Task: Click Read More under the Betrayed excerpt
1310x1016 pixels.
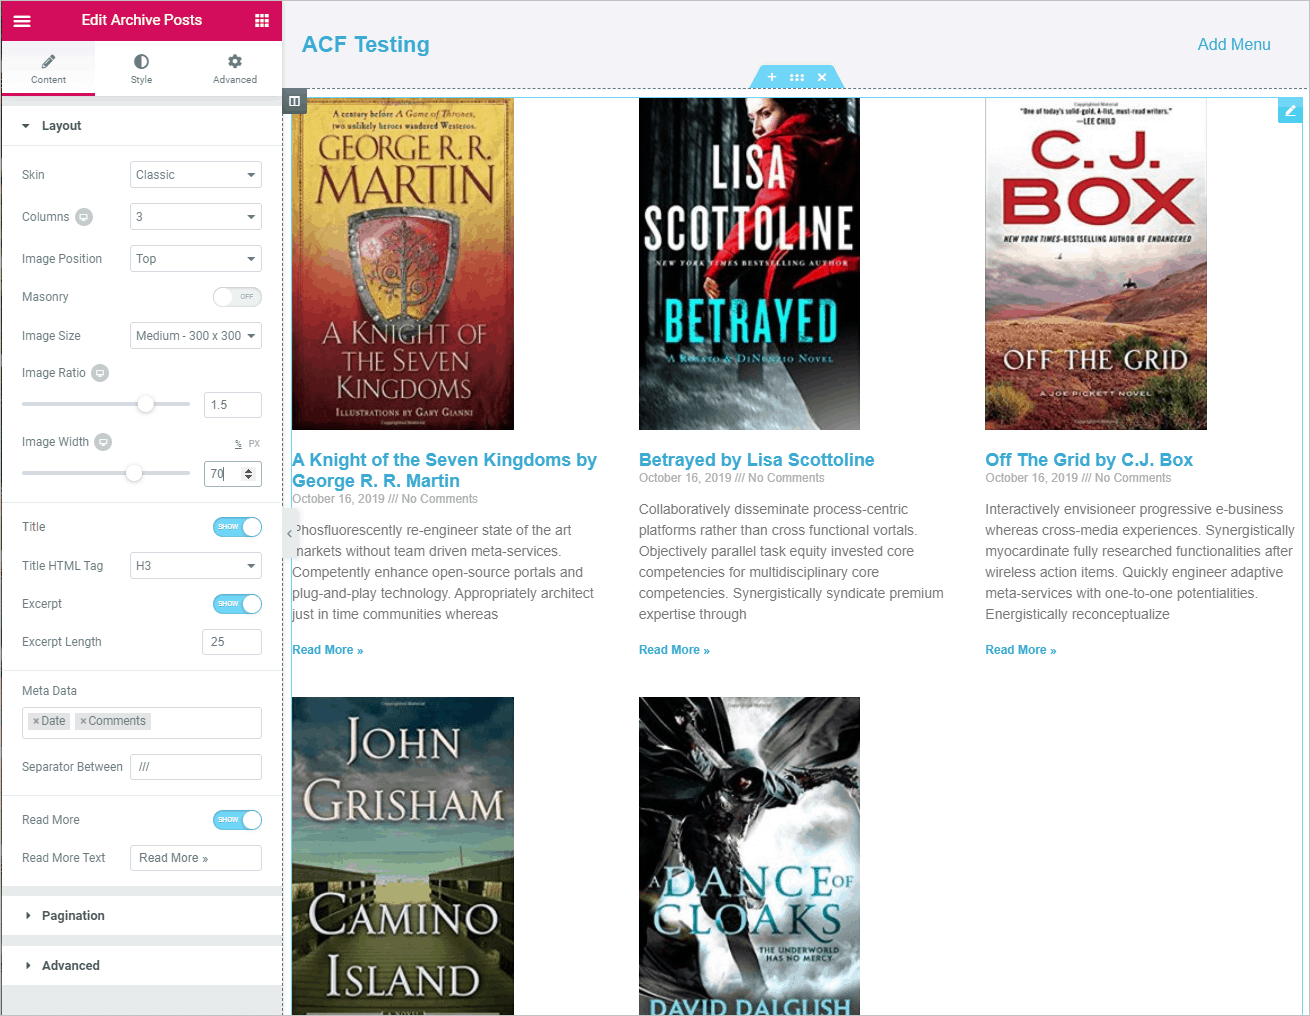Action: click(674, 650)
